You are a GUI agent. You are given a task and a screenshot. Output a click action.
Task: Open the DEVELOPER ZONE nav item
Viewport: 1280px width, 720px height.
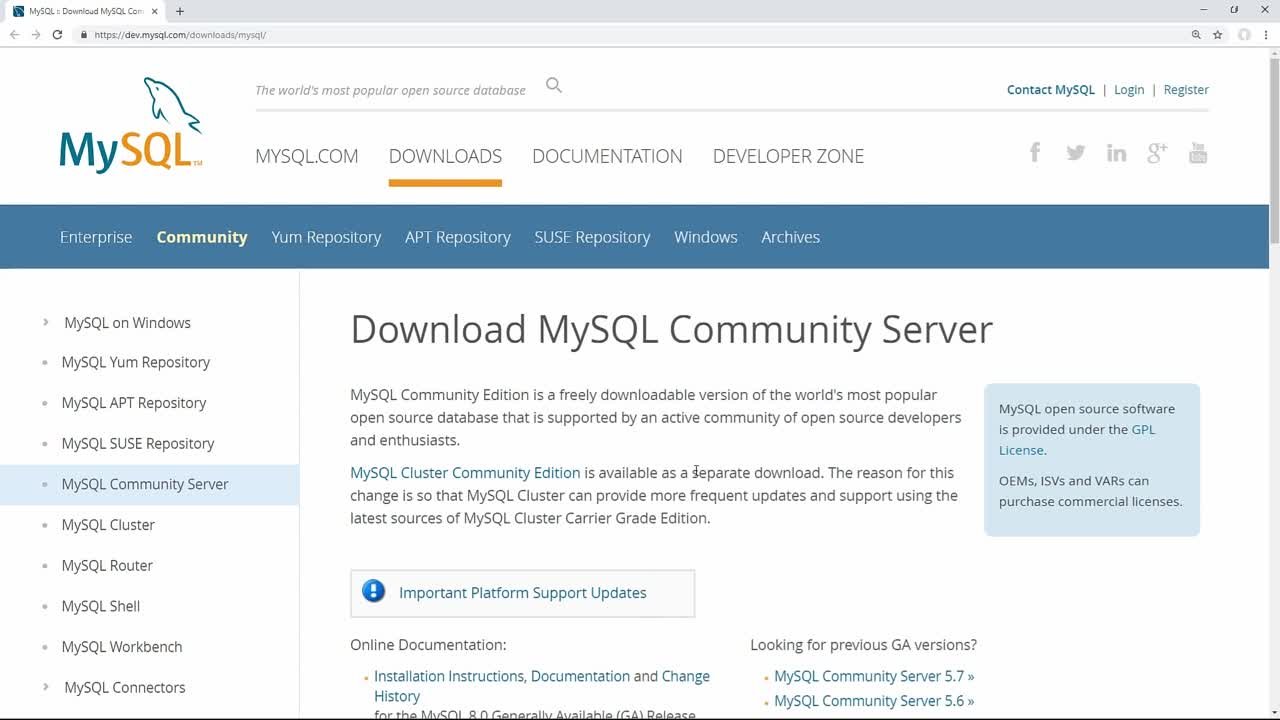click(788, 156)
